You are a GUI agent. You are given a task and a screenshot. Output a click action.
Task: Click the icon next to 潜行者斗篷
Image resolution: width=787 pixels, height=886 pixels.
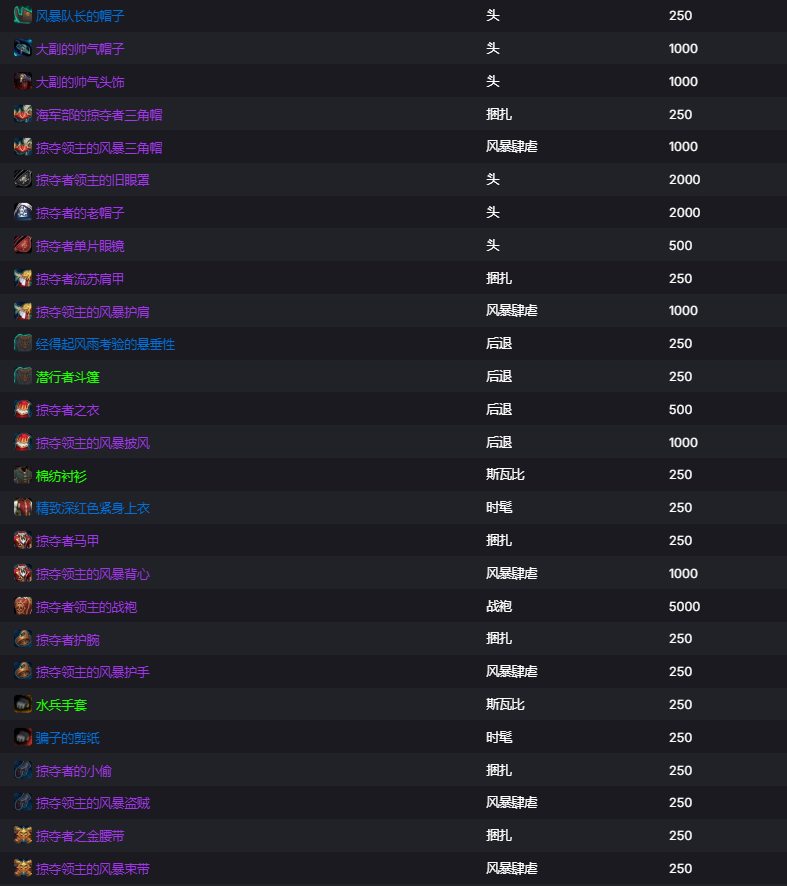[23, 376]
